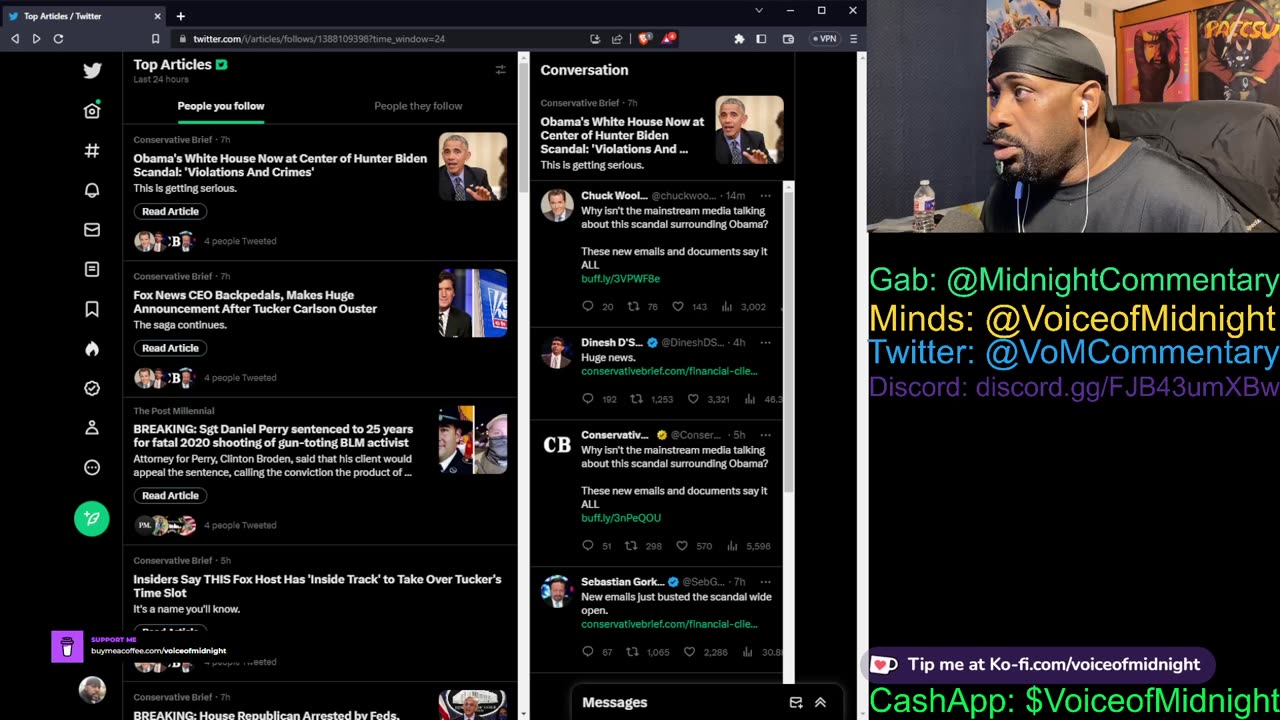Close the Top Articles / Twitter tab

pyautogui.click(x=157, y=16)
